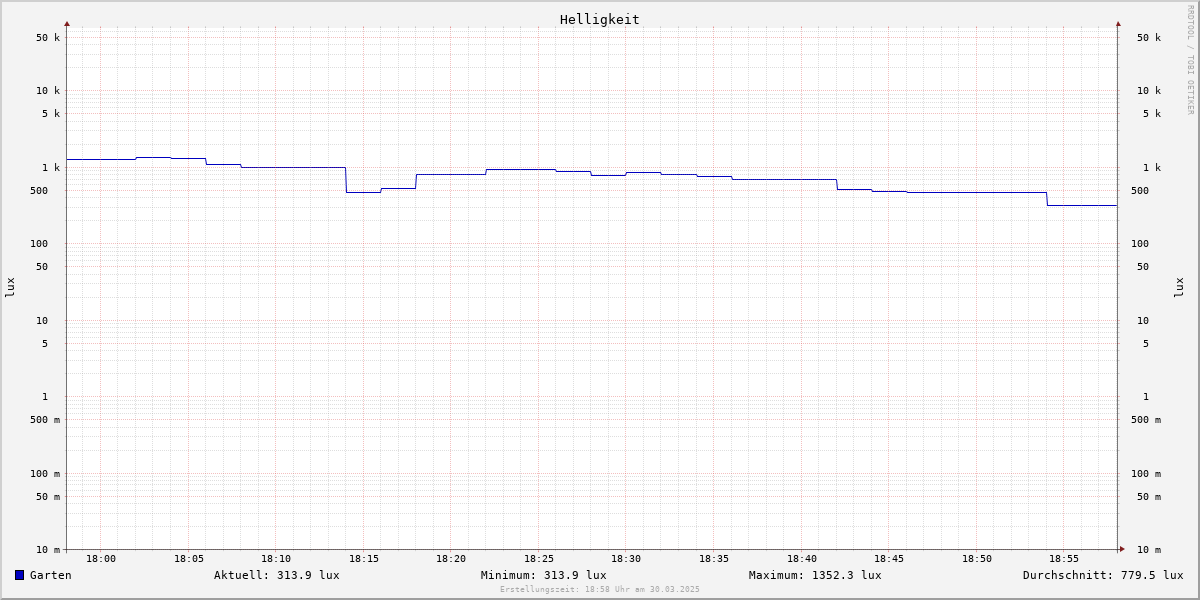The width and height of the screenshot is (1200, 600).
Task: Click the right axis 50 k label
Action: [x=1149, y=38]
